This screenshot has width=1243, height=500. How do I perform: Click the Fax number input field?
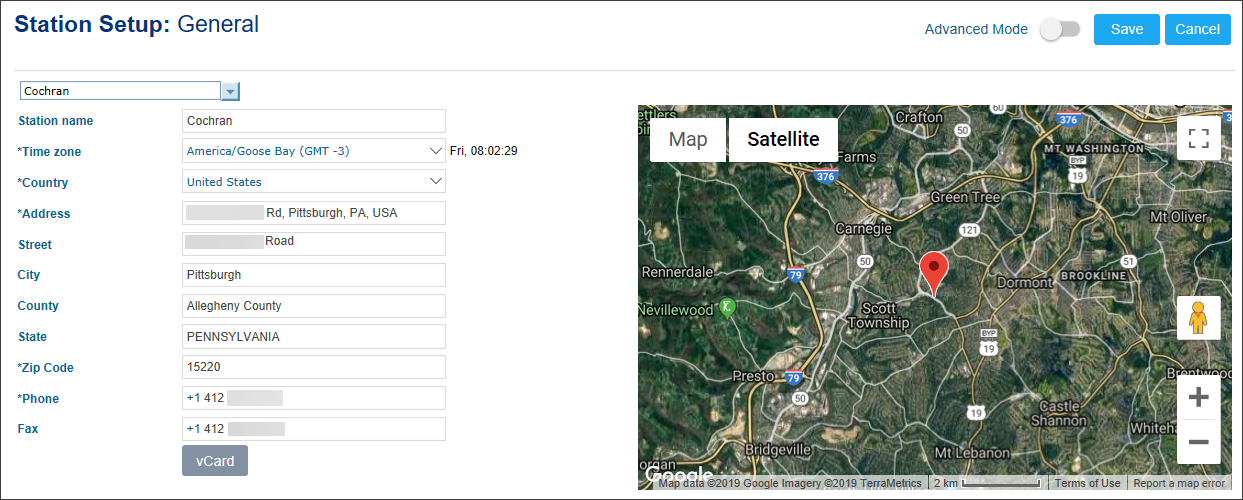tap(314, 429)
